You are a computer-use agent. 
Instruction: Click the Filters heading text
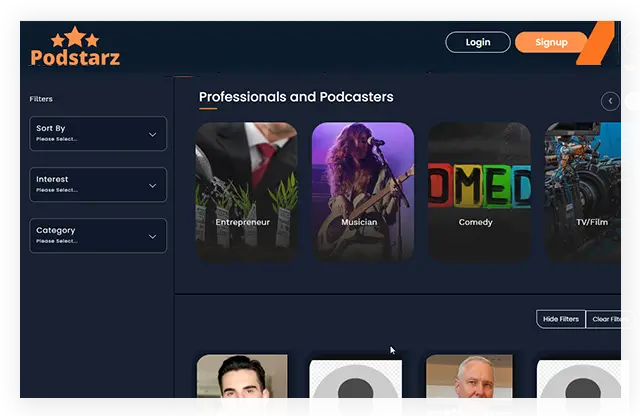(x=41, y=99)
